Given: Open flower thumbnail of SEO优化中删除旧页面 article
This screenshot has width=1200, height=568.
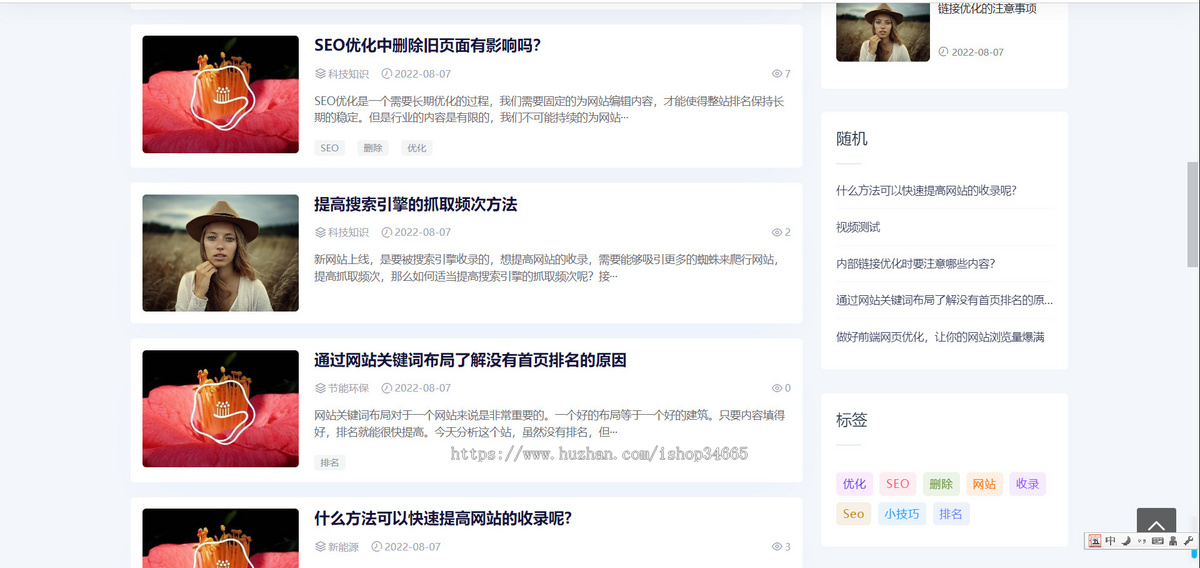Looking at the screenshot, I should click(x=220, y=94).
